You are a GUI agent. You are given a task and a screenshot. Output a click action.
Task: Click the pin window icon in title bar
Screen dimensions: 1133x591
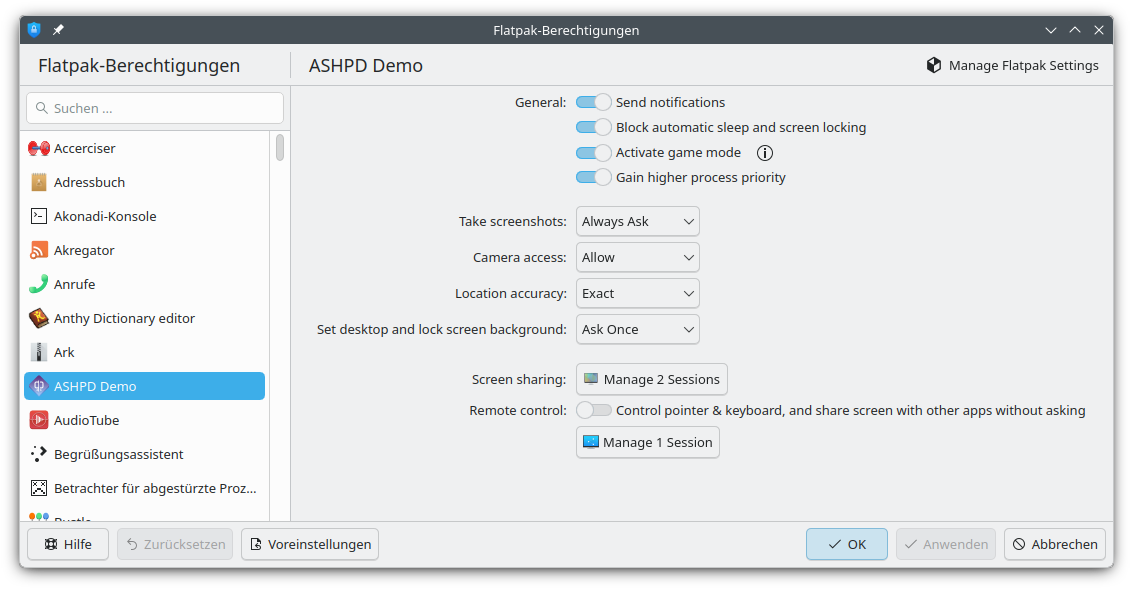[x=59, y=30]
